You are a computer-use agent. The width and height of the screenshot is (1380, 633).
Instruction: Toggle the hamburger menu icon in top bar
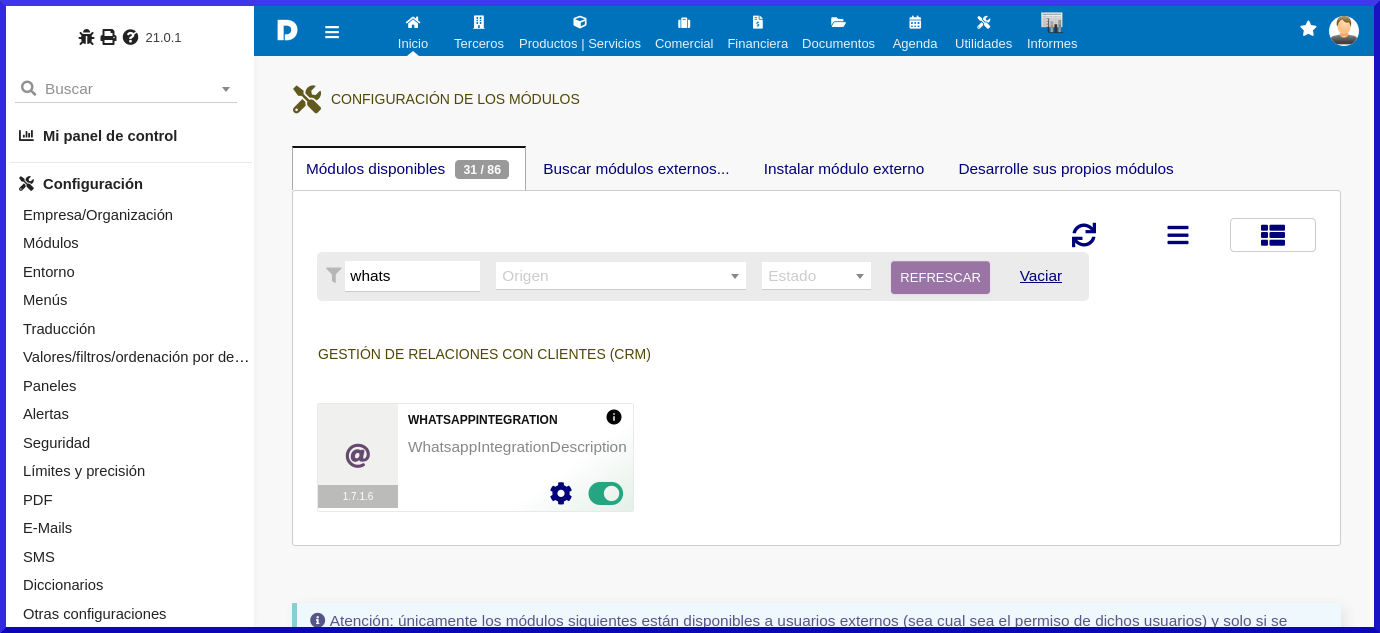click(332, 32)
